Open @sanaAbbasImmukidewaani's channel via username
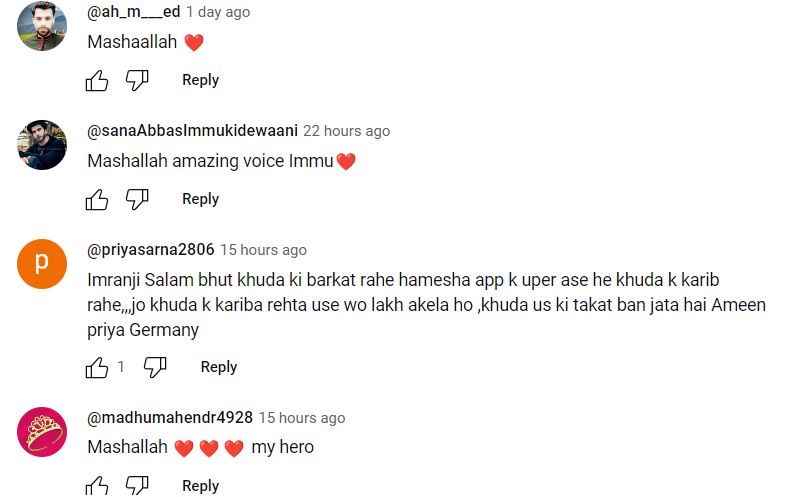Viewport: 785px width, 497px height. (x=192, y=131)
